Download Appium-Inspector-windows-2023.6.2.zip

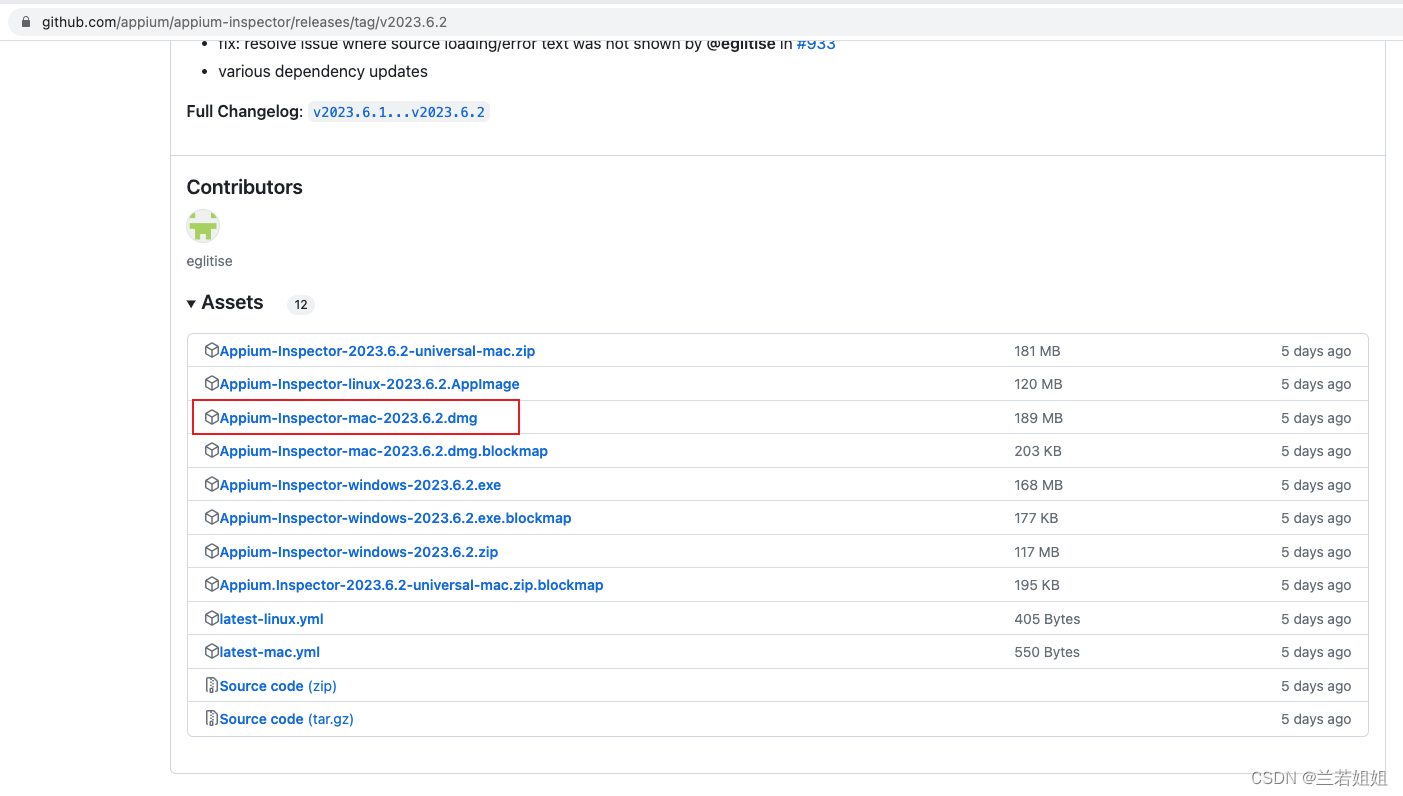358,552
